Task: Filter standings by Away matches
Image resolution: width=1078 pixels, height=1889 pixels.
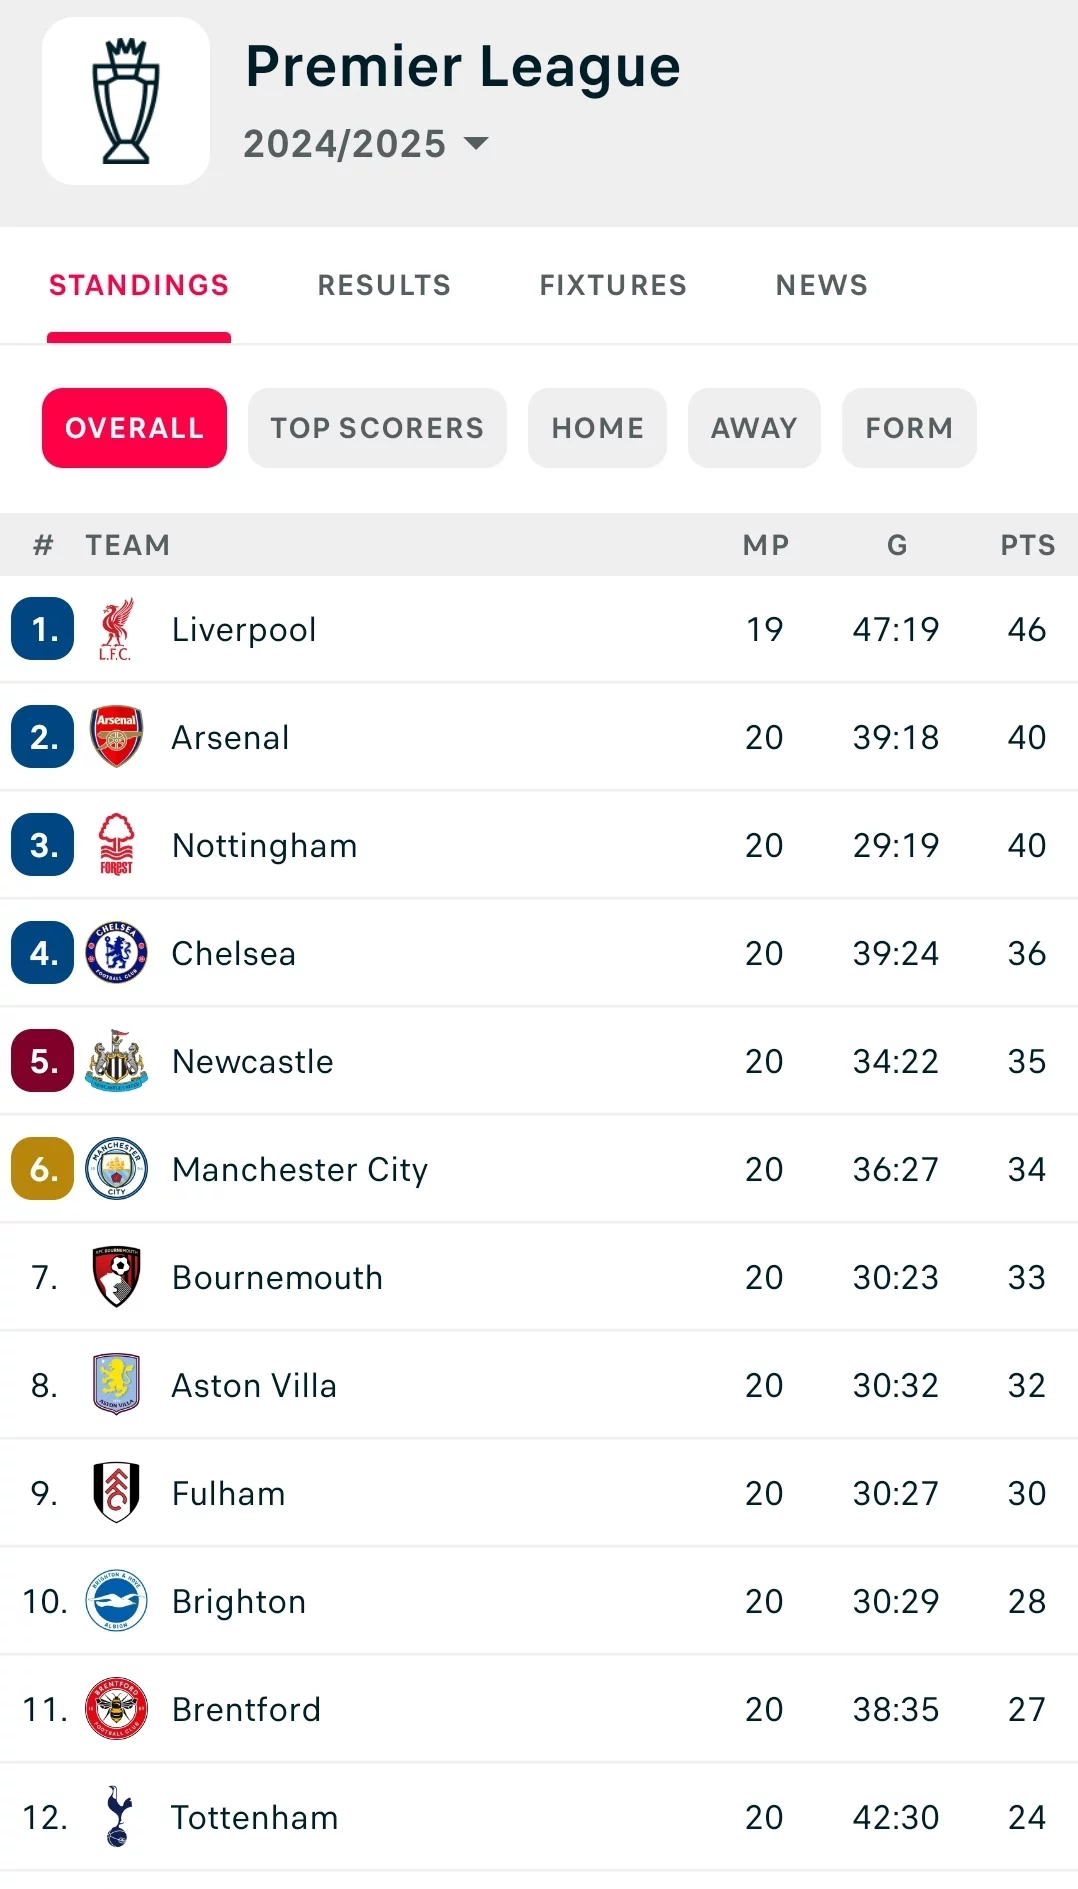Action: coord(754,428)
